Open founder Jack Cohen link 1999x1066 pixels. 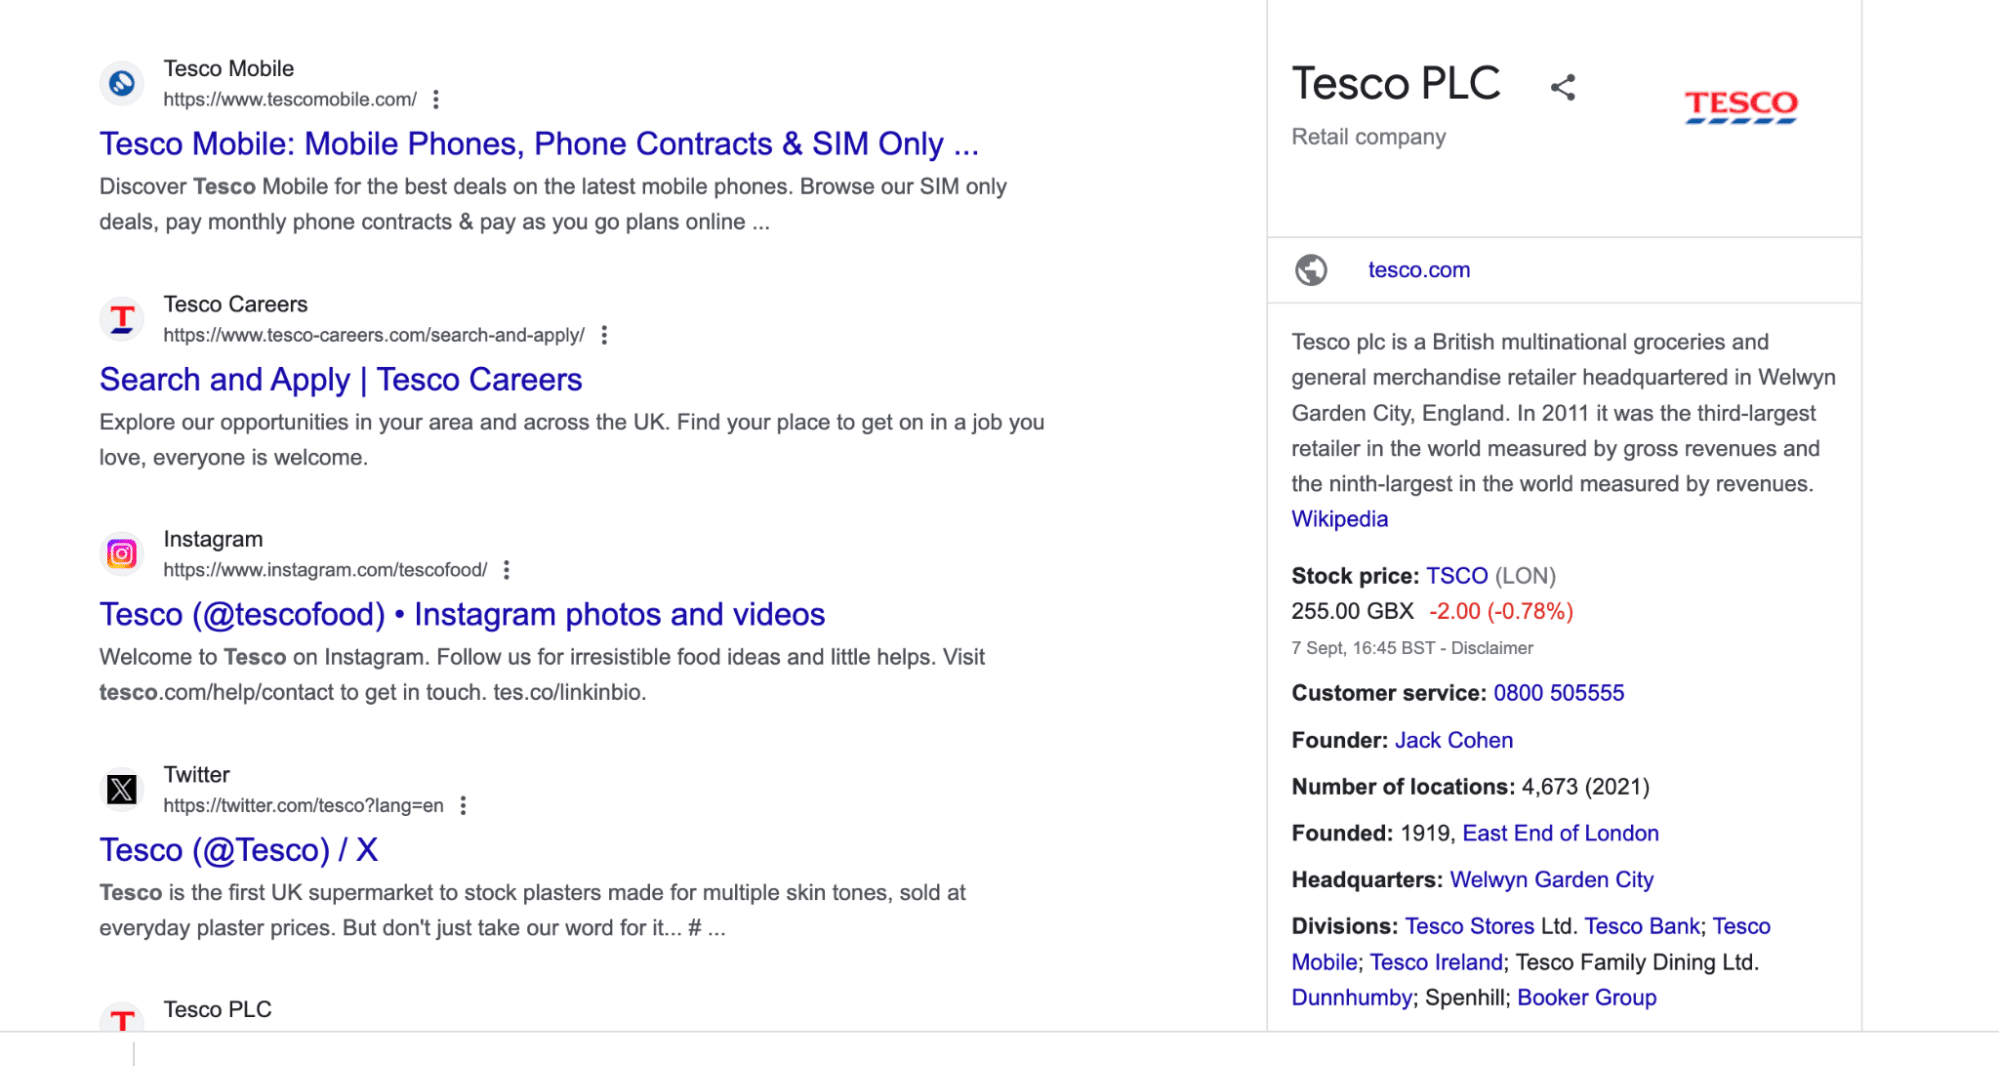(1453, 740)
